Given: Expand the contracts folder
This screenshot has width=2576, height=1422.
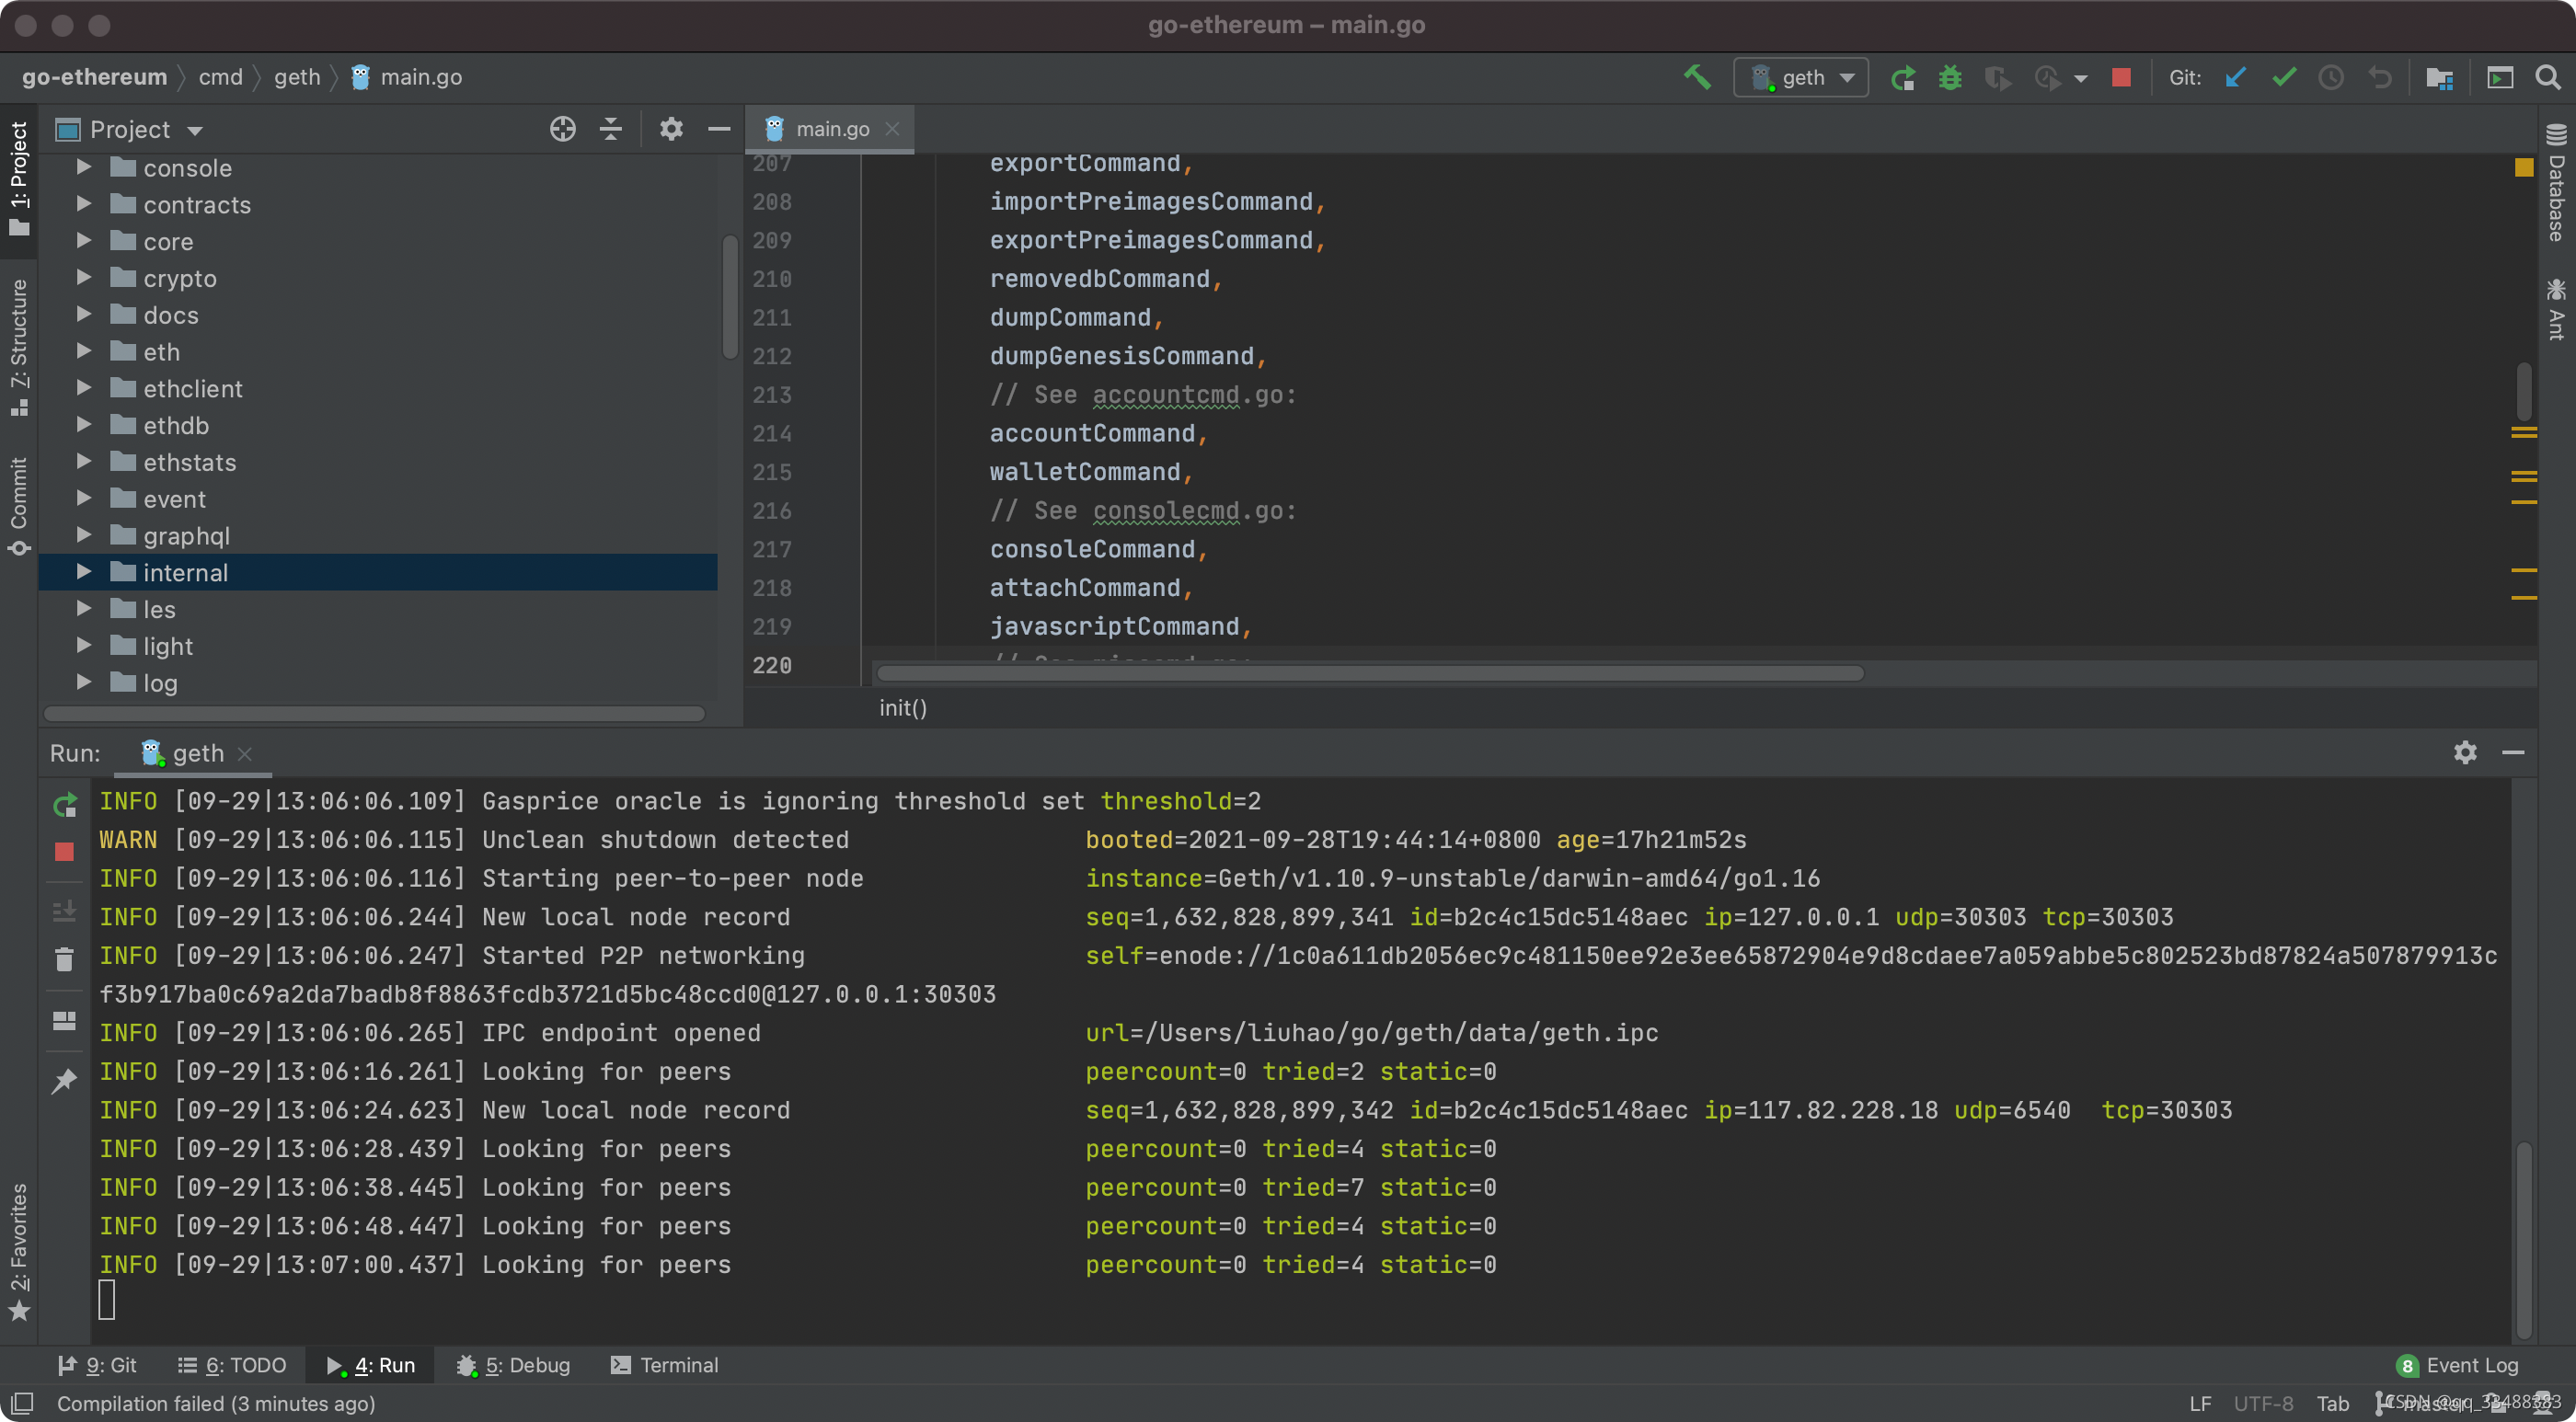Looking at the screenshot, I should 84,204.
